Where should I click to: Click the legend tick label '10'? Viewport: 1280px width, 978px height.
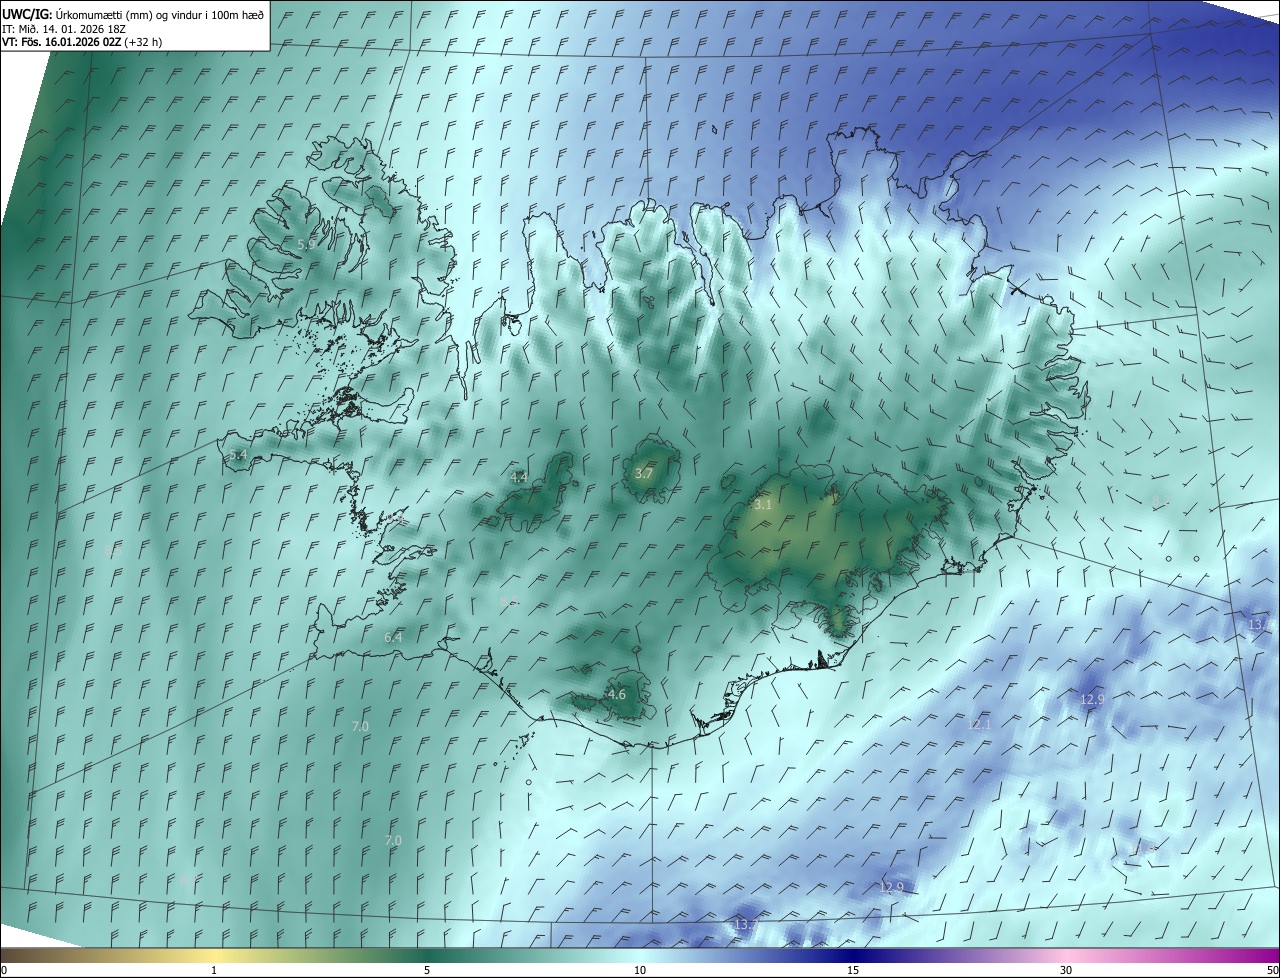640,971
